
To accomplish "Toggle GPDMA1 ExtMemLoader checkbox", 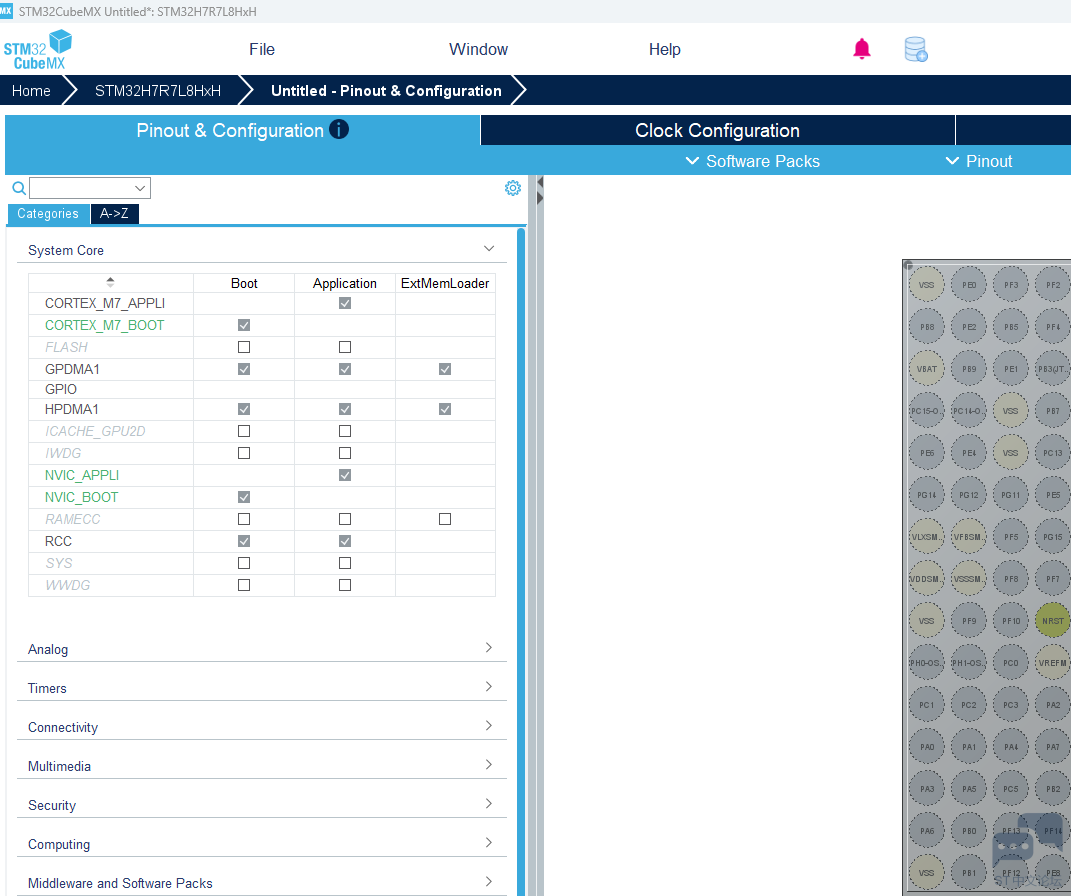I will 445,369.
